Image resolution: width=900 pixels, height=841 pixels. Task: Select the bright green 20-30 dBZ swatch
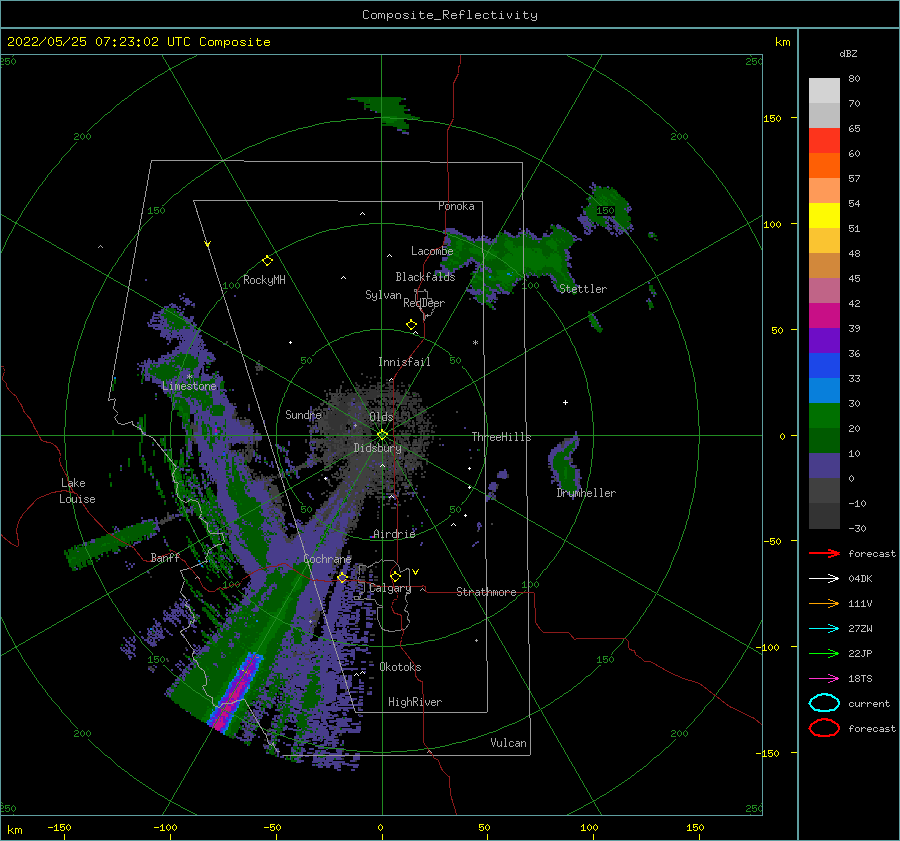point(824,415)
